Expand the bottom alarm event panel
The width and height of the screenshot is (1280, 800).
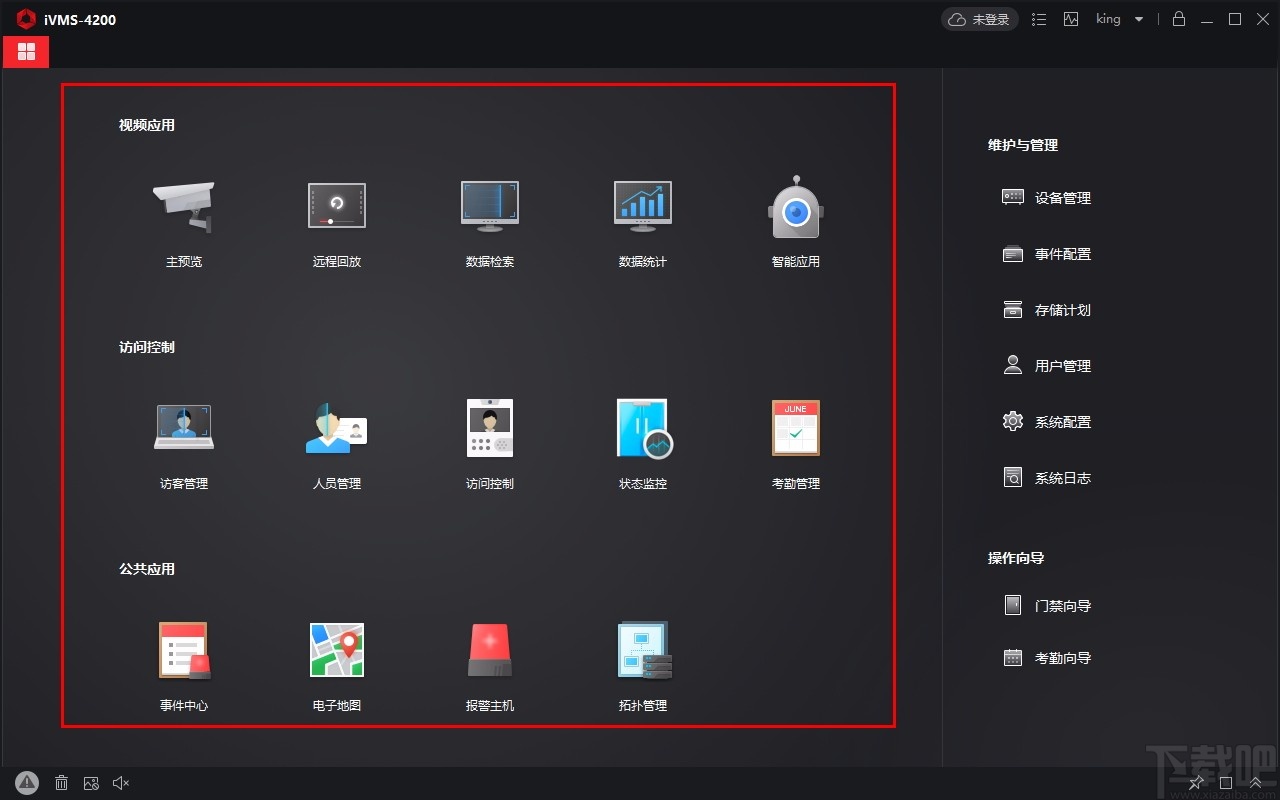click(x=1255, y=783)
